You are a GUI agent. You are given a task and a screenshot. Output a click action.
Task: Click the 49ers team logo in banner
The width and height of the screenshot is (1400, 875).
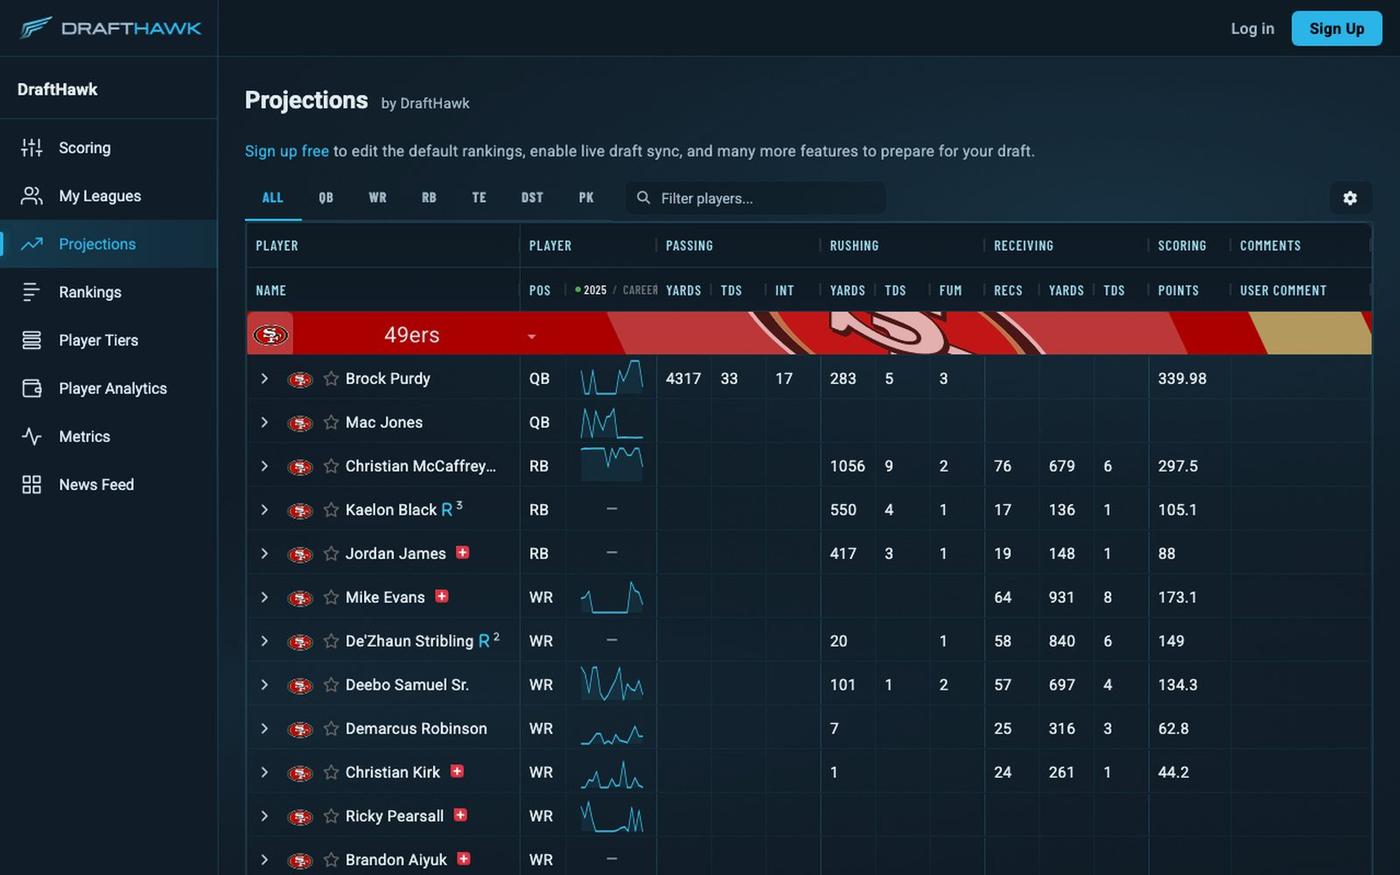tap(270, 334)
